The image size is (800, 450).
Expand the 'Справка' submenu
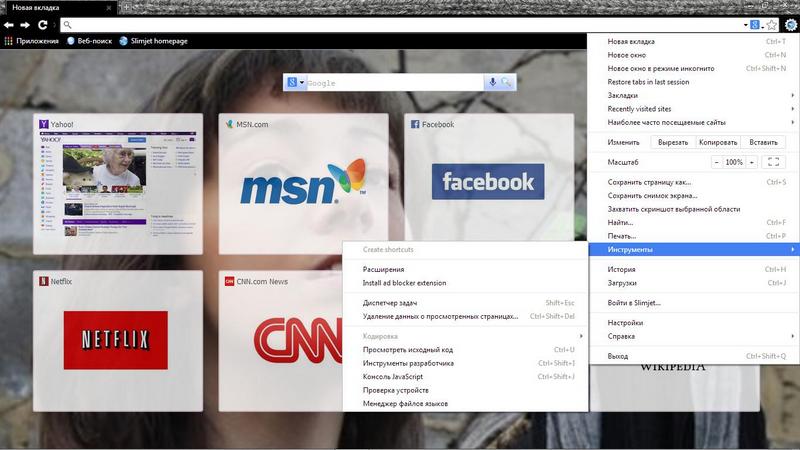pyautogui.click(x=694, y=336)
